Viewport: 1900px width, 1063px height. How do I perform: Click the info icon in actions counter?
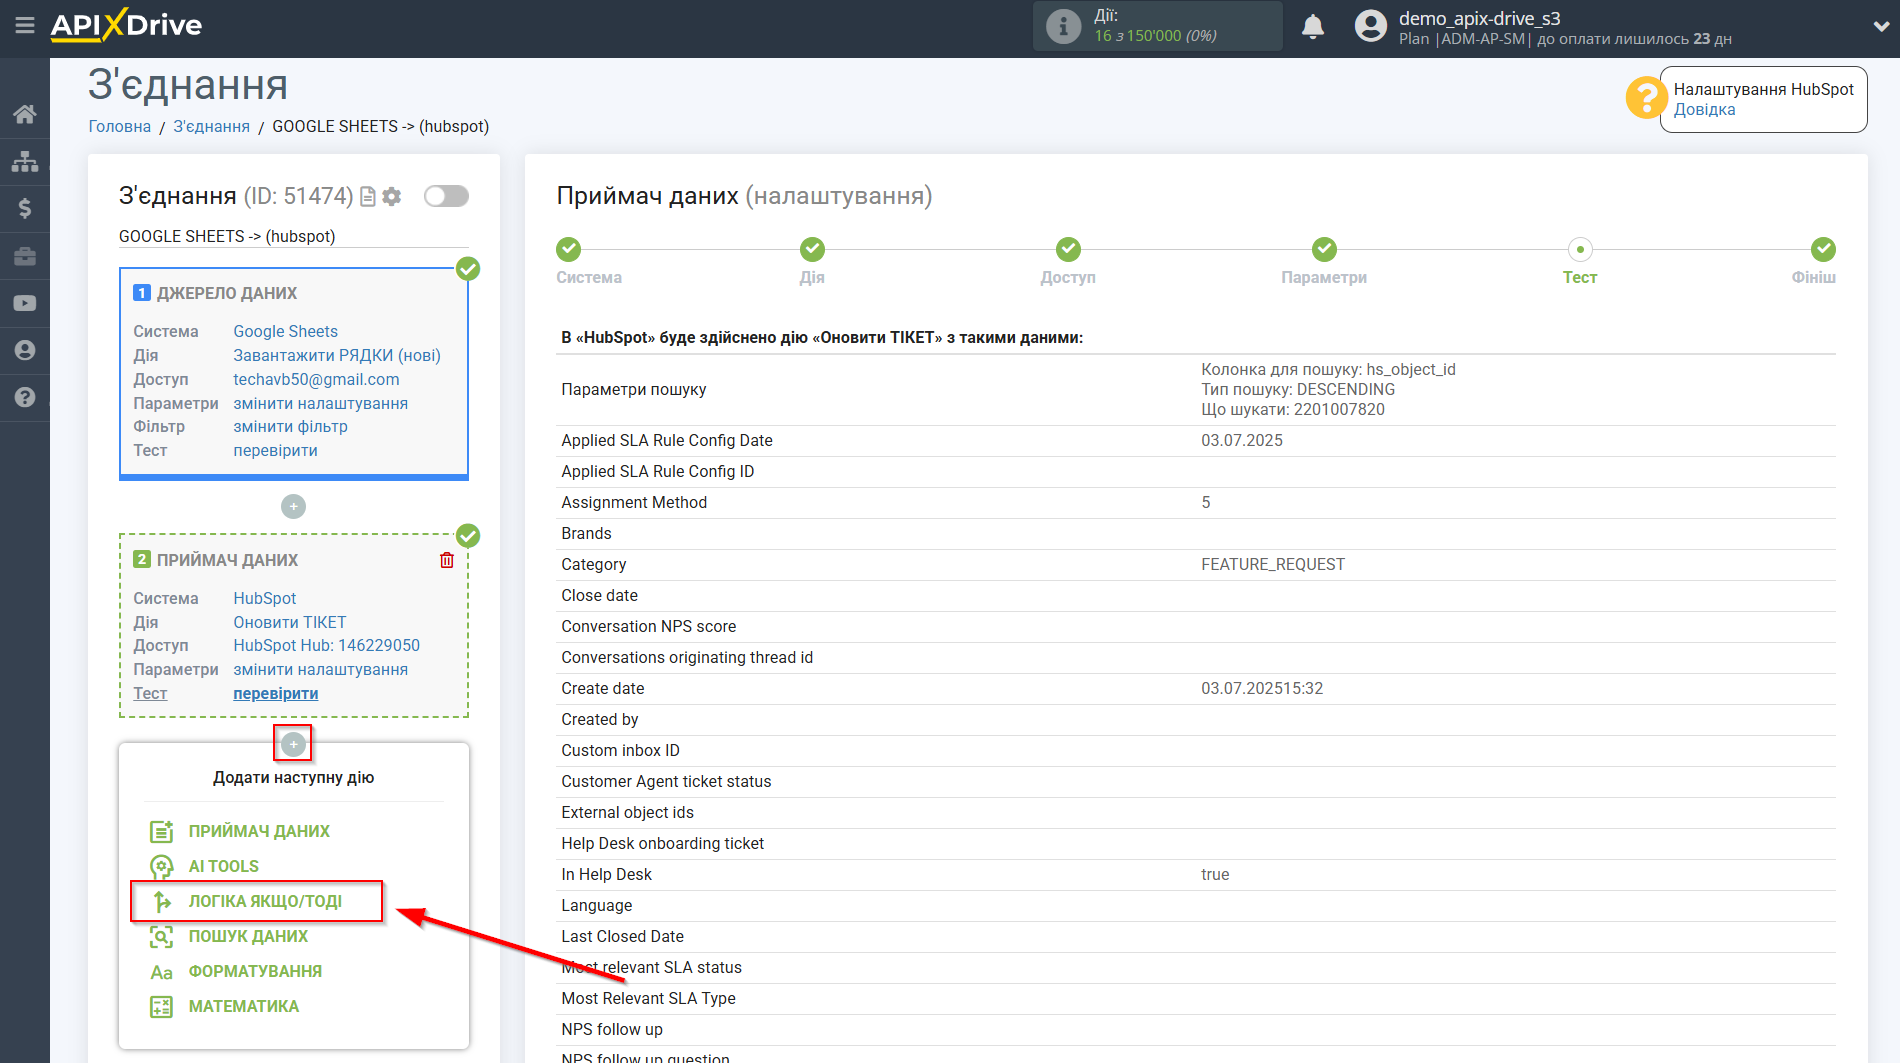[x=1063, y=27]
